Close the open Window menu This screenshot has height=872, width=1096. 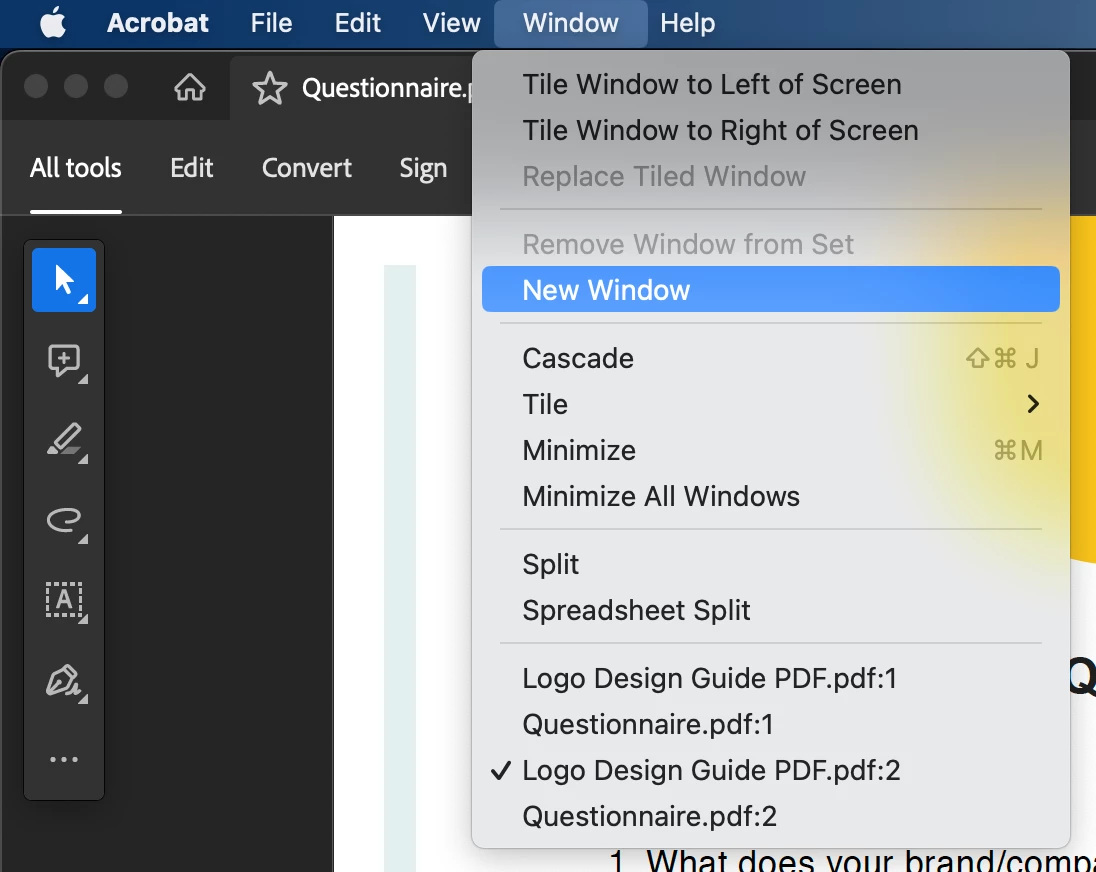click(x=570, y=23)
